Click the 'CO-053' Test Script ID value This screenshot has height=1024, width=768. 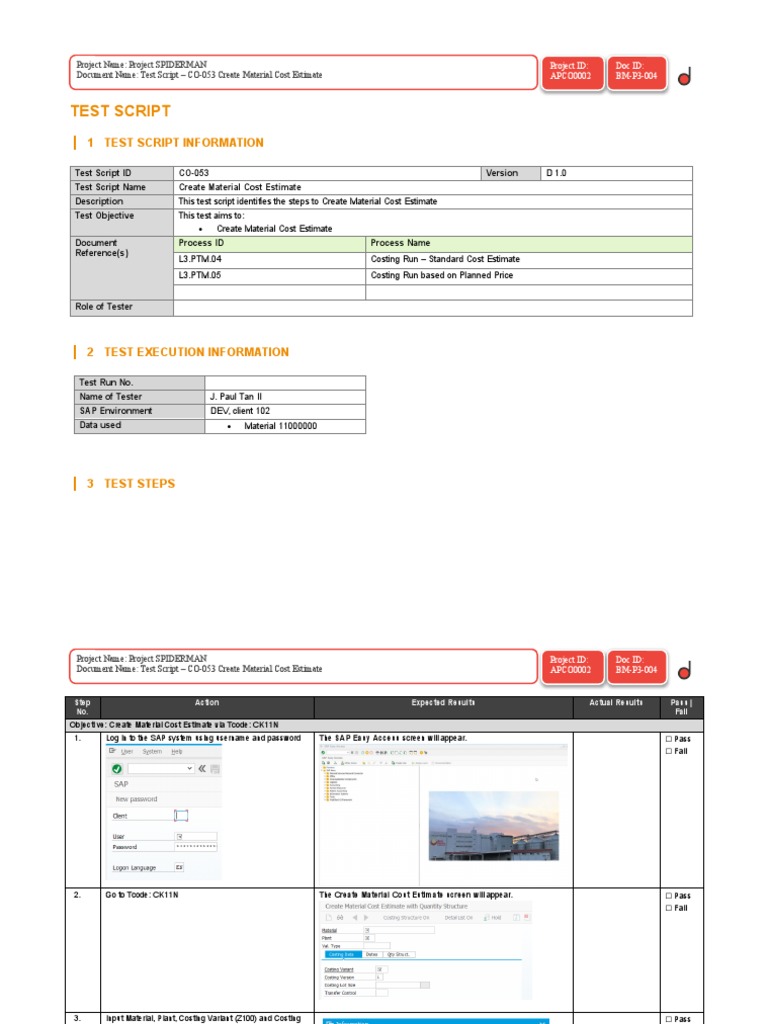[x=194, y=173]
